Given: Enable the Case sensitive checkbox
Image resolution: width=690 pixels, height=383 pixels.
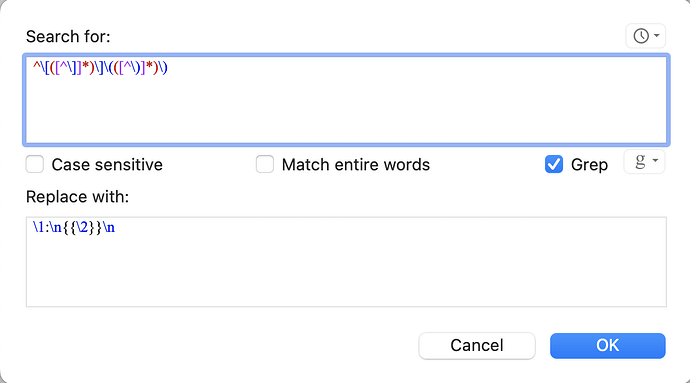Looking at the screenshot, I should click(x=35, y=164).
